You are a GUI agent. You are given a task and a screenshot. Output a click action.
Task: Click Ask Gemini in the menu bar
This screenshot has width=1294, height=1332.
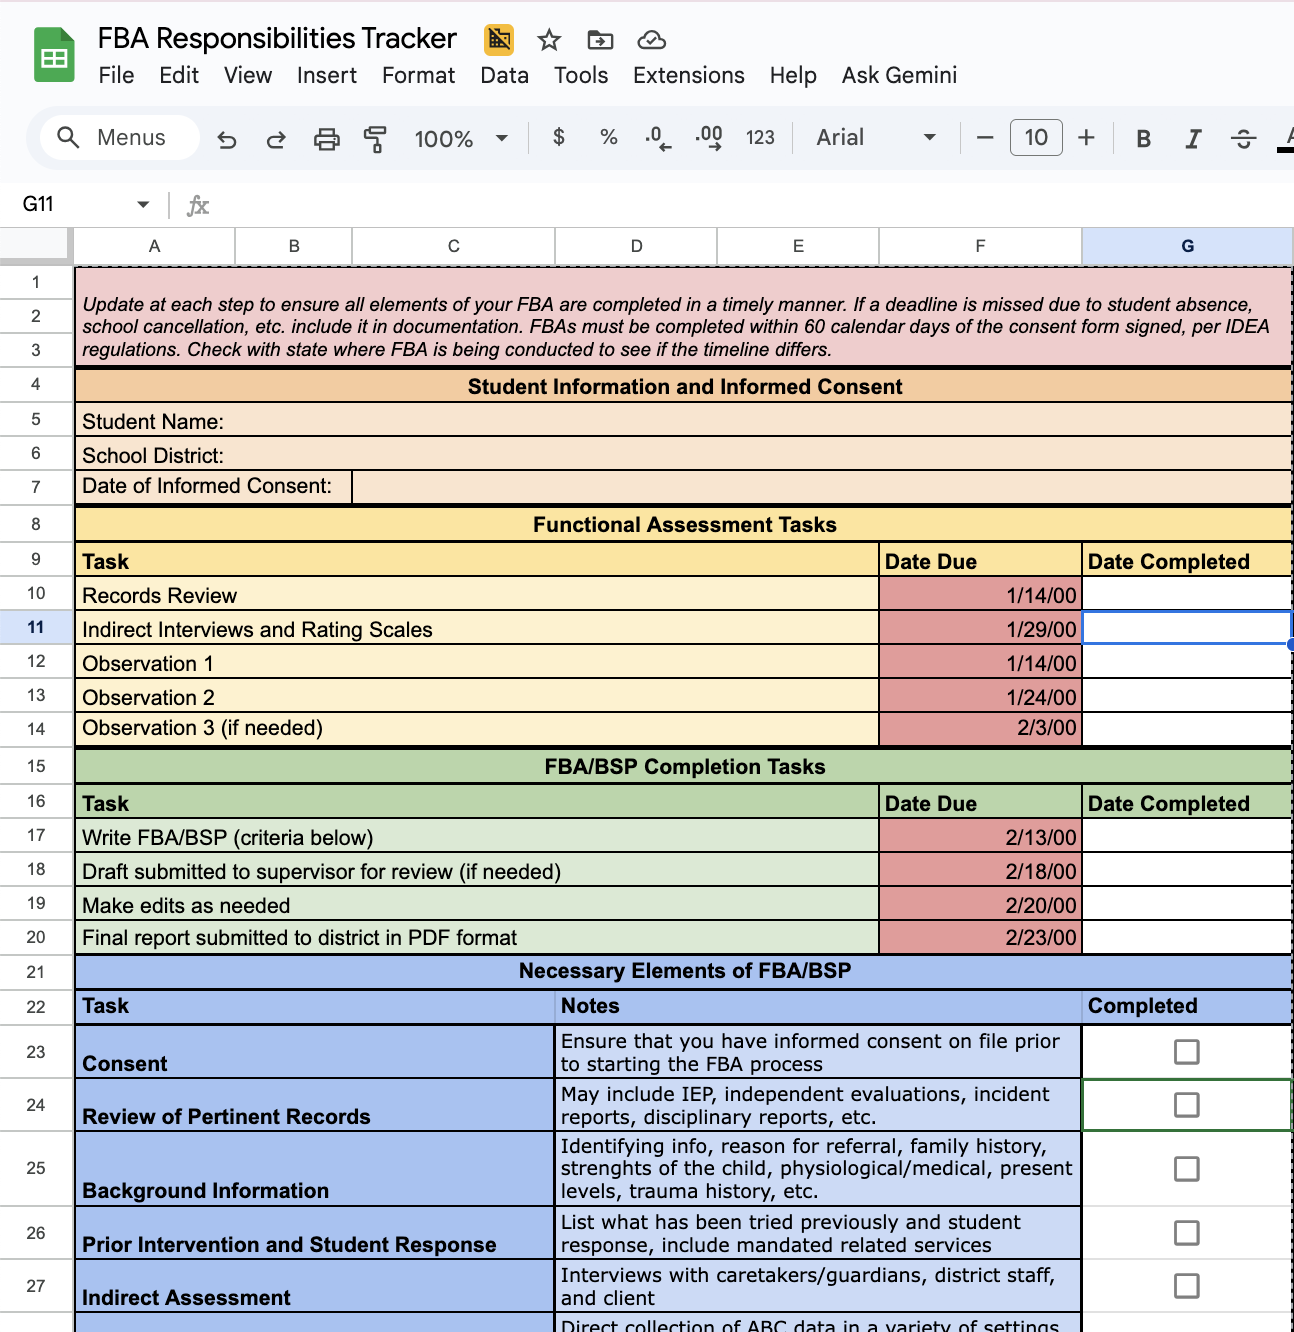(899, 76)
